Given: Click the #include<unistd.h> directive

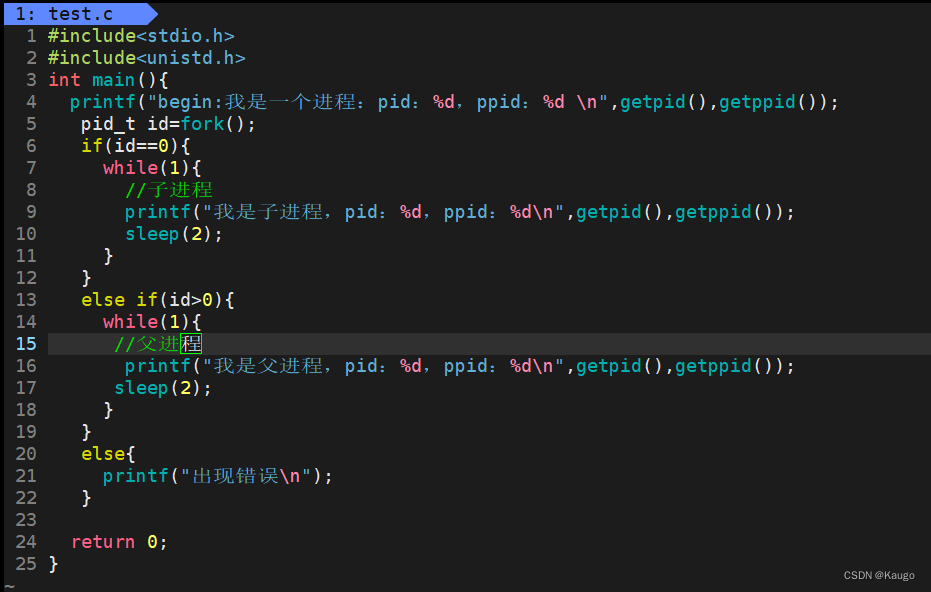Looking at the screenshot, I should [x=145, y=57].
